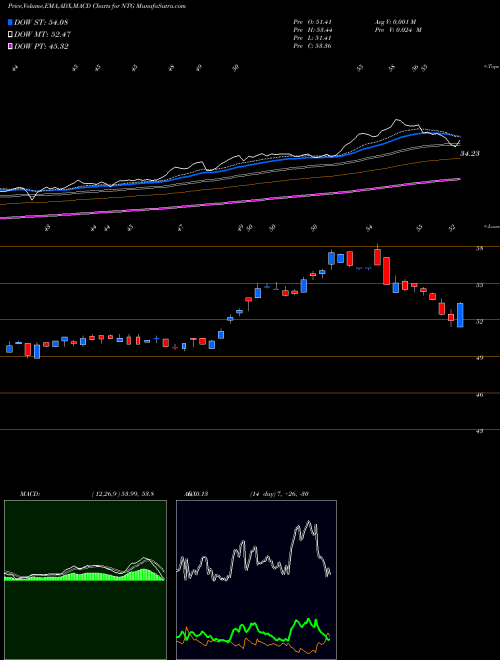Click the 'Pre O: 51.41' value
This screenshot has height=660, width=500.
click(313, 22)
